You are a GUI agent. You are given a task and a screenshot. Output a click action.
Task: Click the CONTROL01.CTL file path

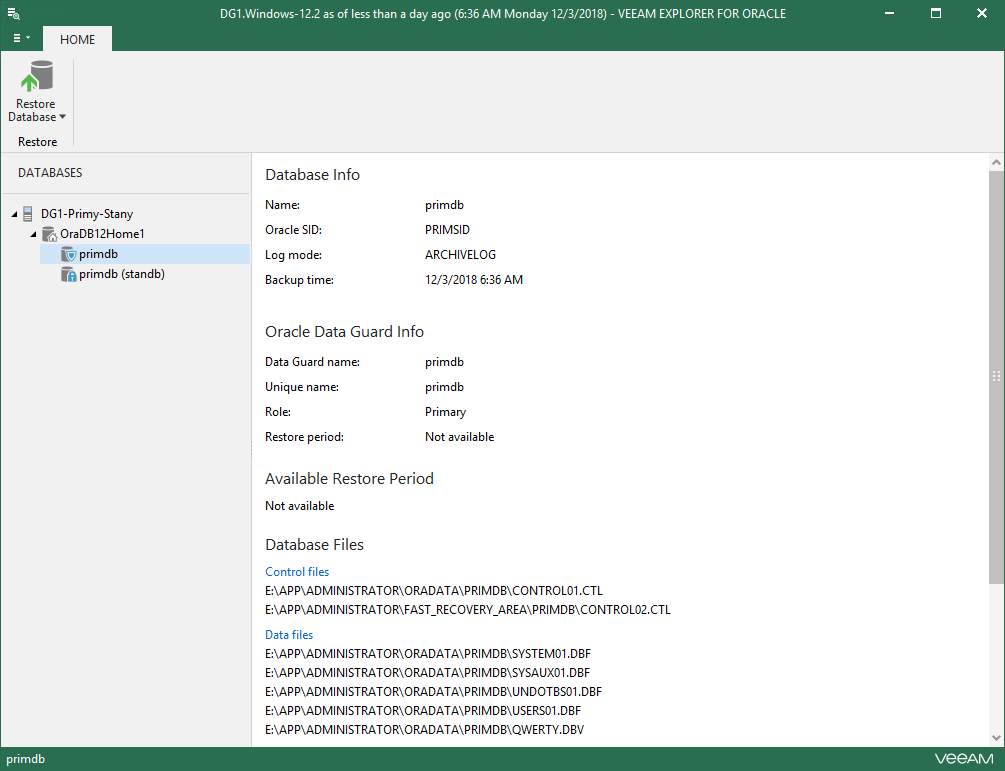[x=434, y=590]
